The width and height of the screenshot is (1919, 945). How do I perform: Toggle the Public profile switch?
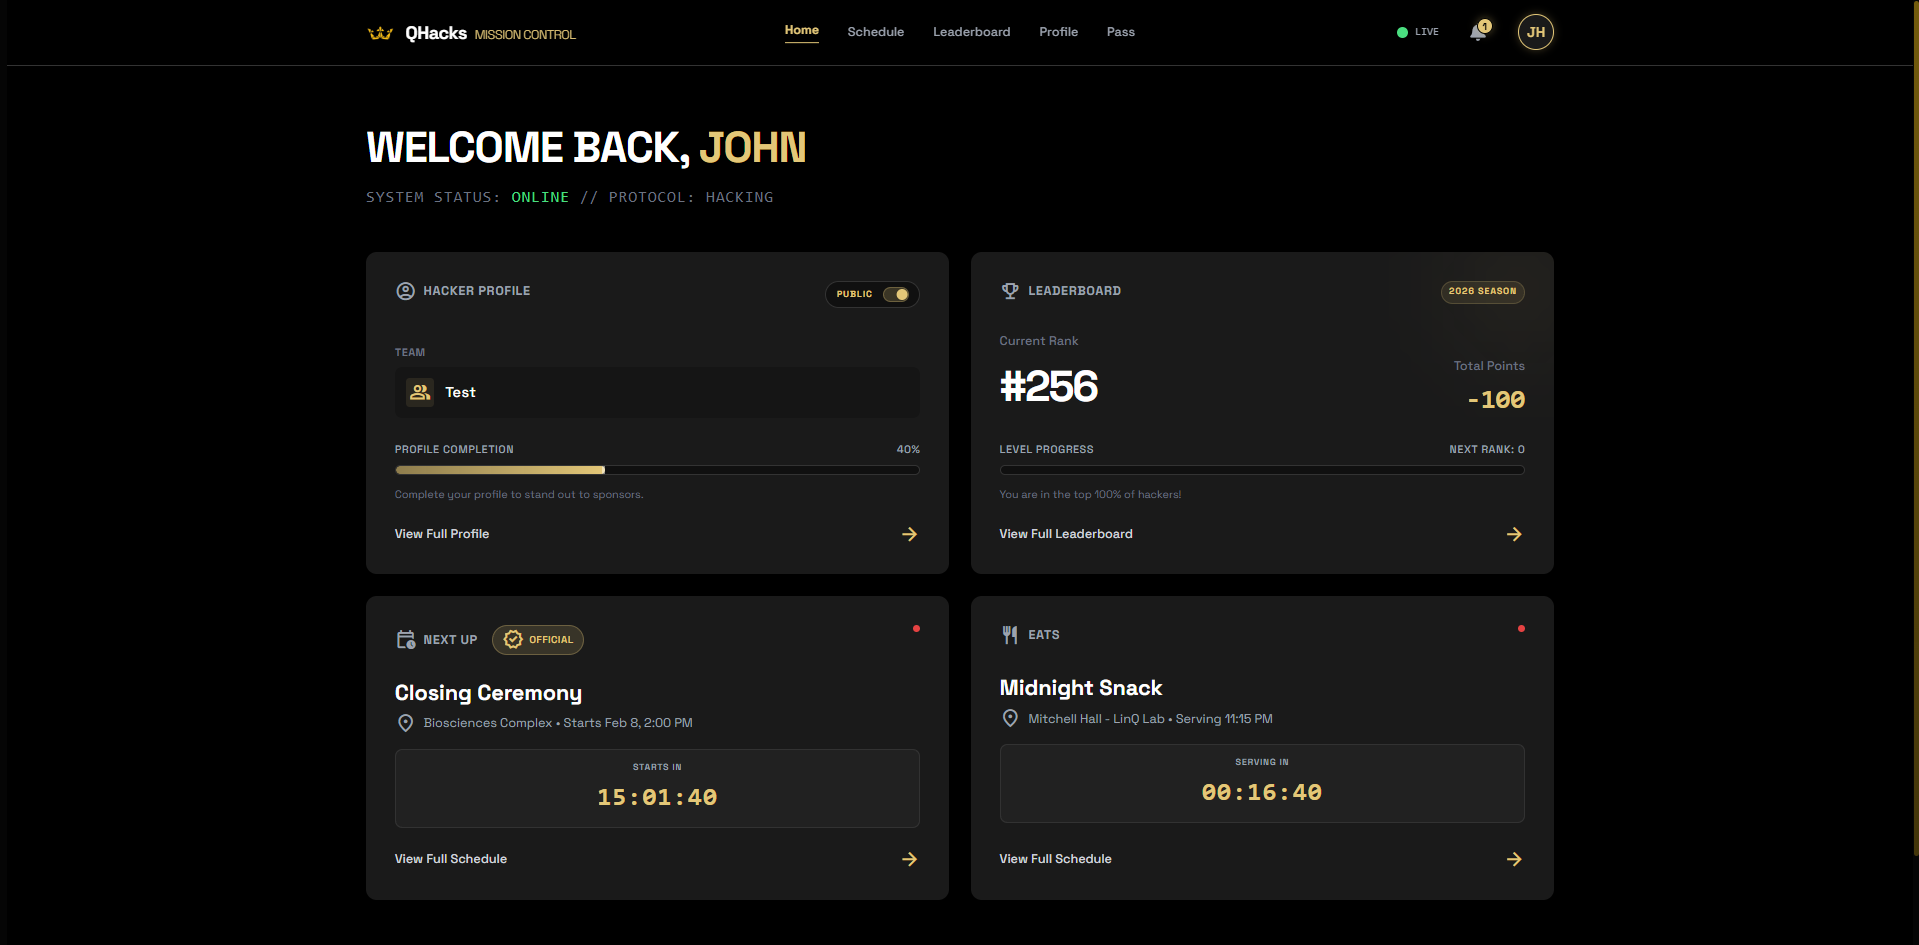click(895, 294)
